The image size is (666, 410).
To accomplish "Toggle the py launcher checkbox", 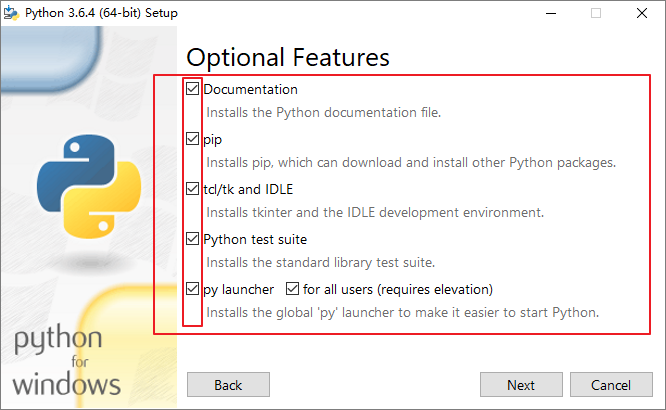I will coord(193,290).
